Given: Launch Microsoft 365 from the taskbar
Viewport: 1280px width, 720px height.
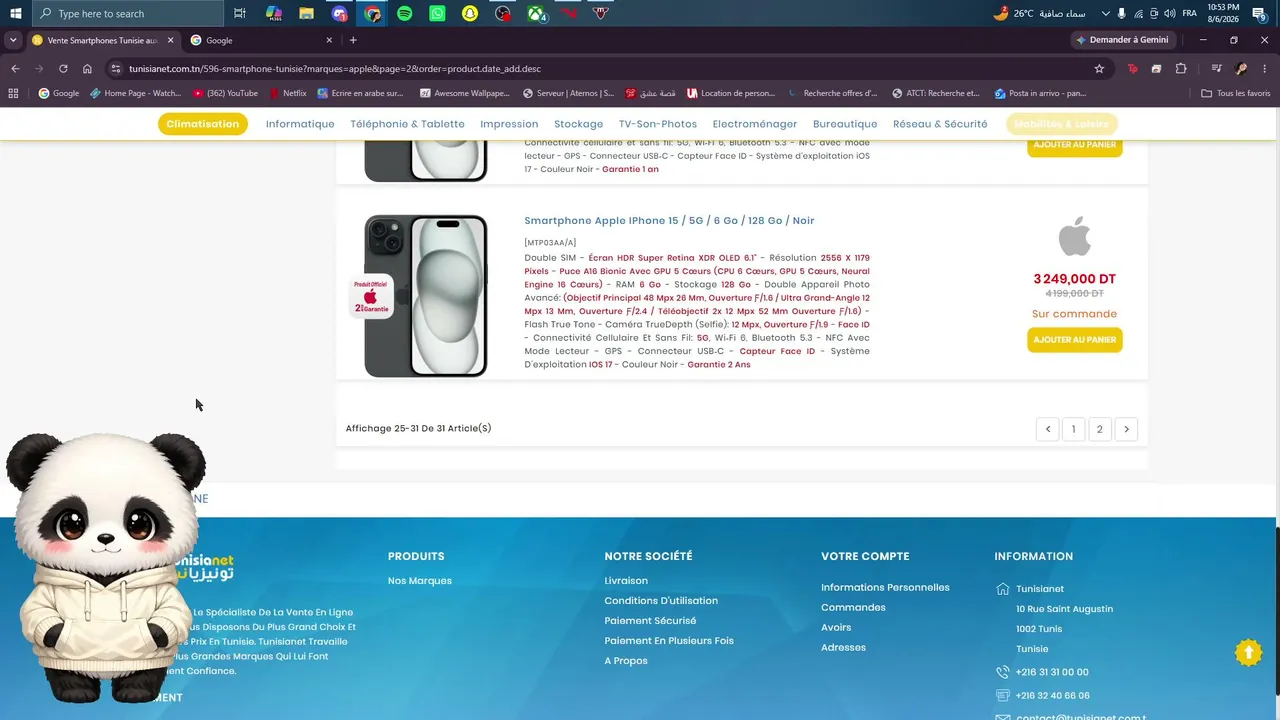Looking at the screenshot, I should tap(274, 13).
